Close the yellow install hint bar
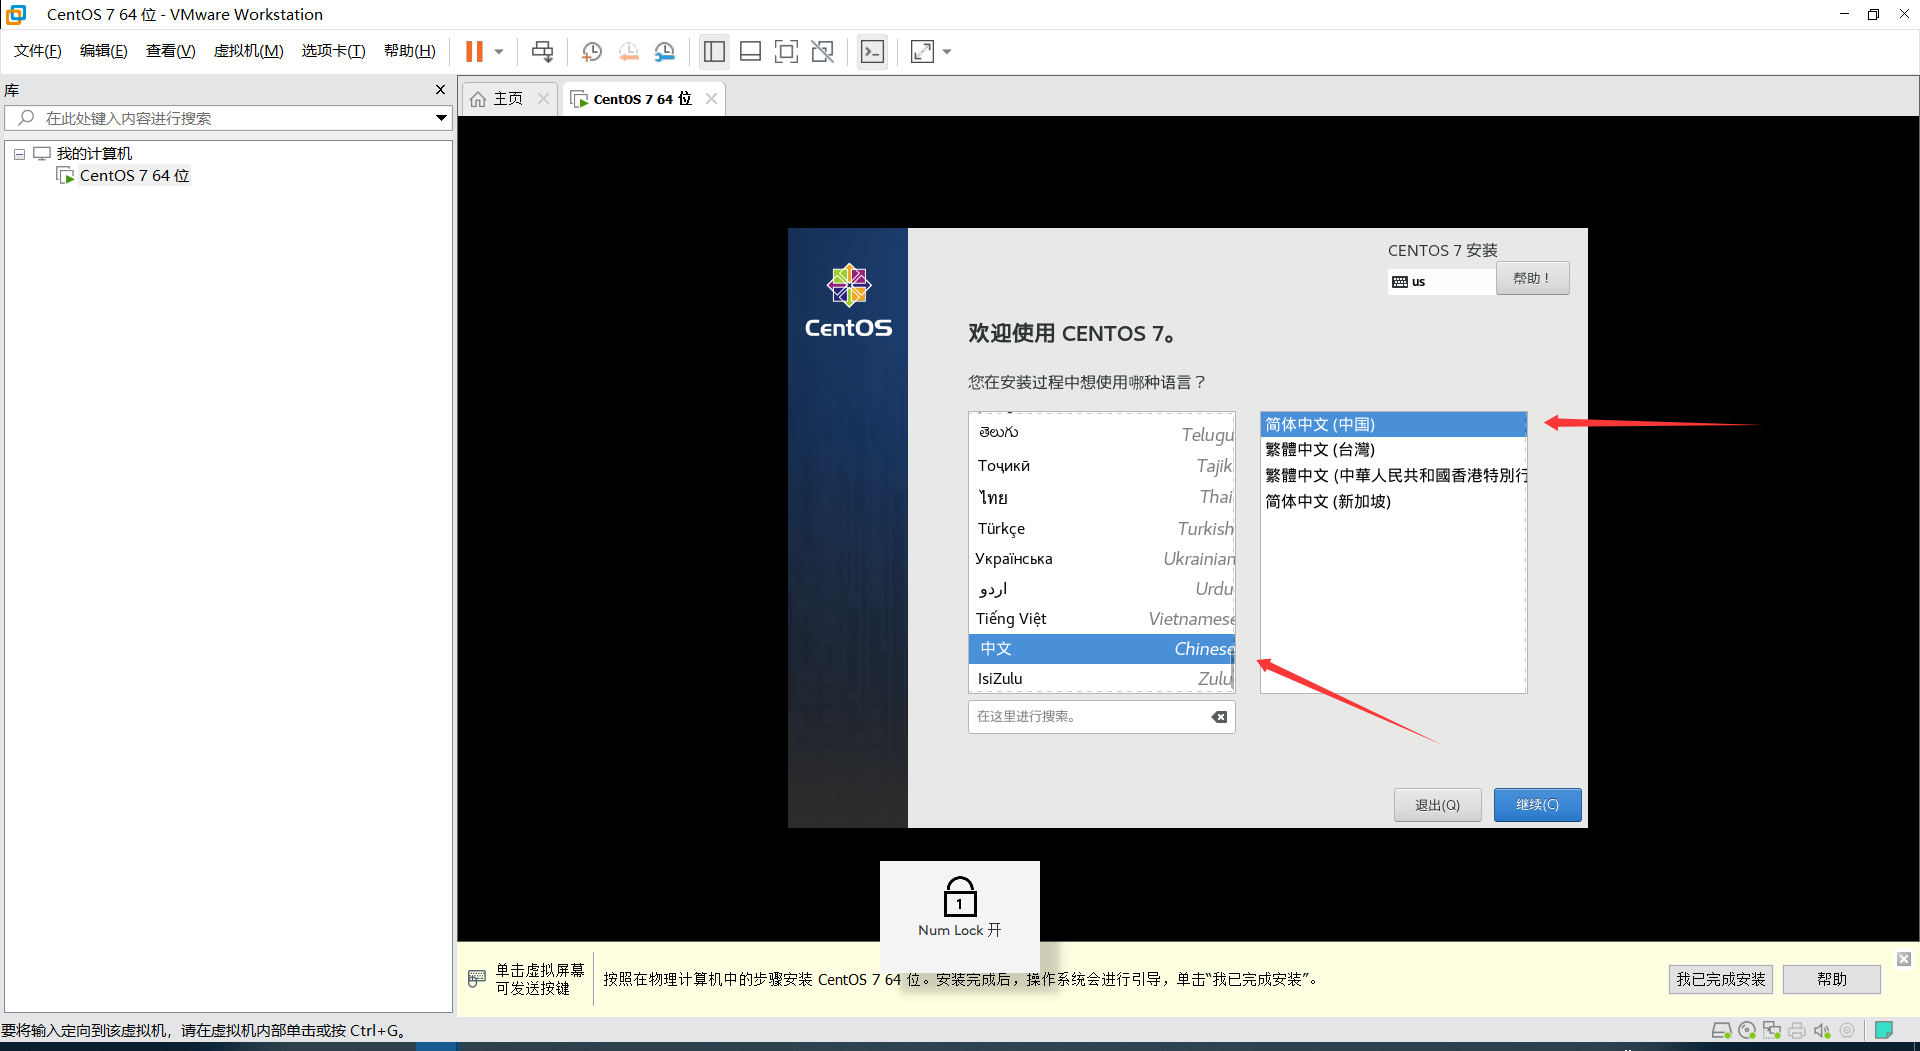The height and width of the screenshot is (1051, 1920). (x=1904, y=959)
